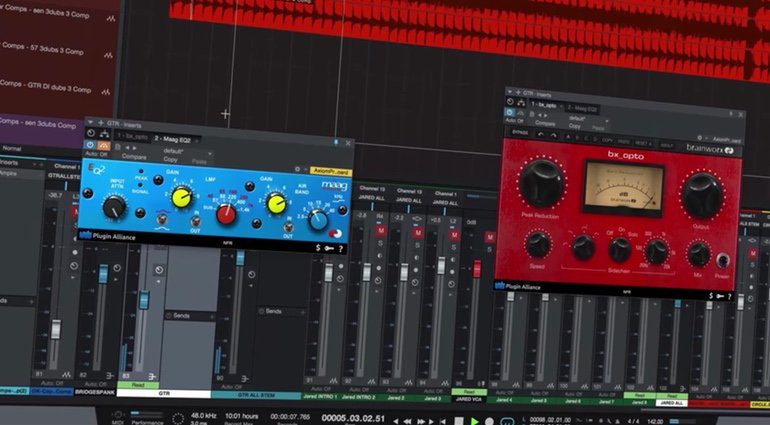Toggle the Power switch on bx_opto
The height and width of the screenshot is (425, 770).
(x=722, y=260)
